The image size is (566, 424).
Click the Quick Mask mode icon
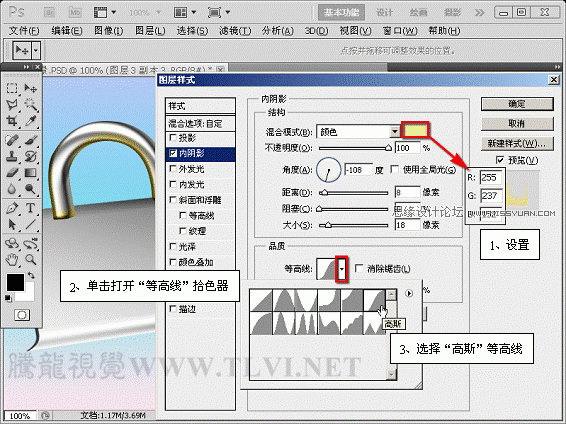[x=22, y=315]
